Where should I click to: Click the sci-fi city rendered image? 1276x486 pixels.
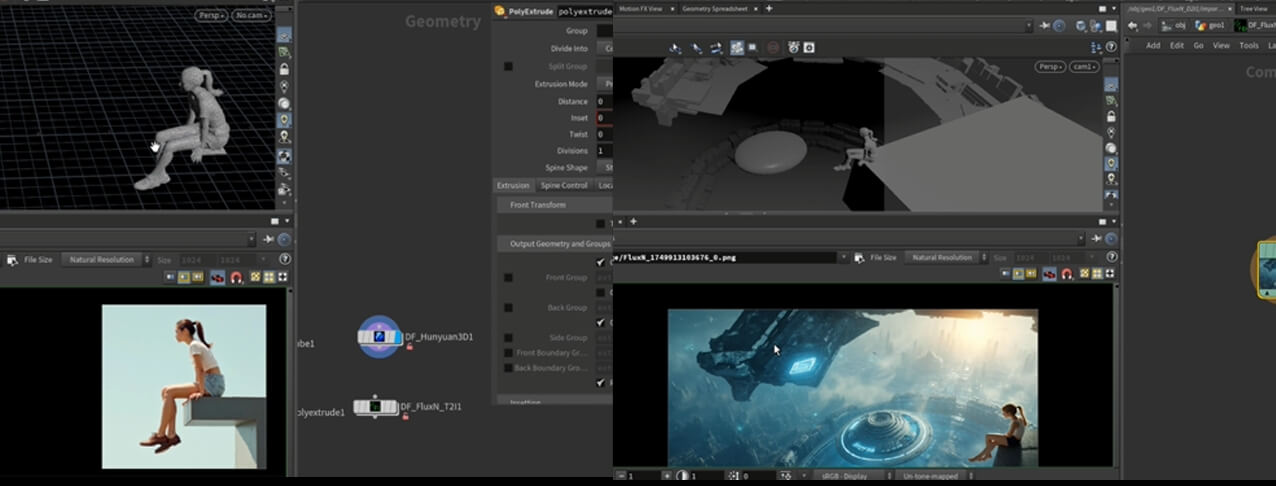(853, 388)
